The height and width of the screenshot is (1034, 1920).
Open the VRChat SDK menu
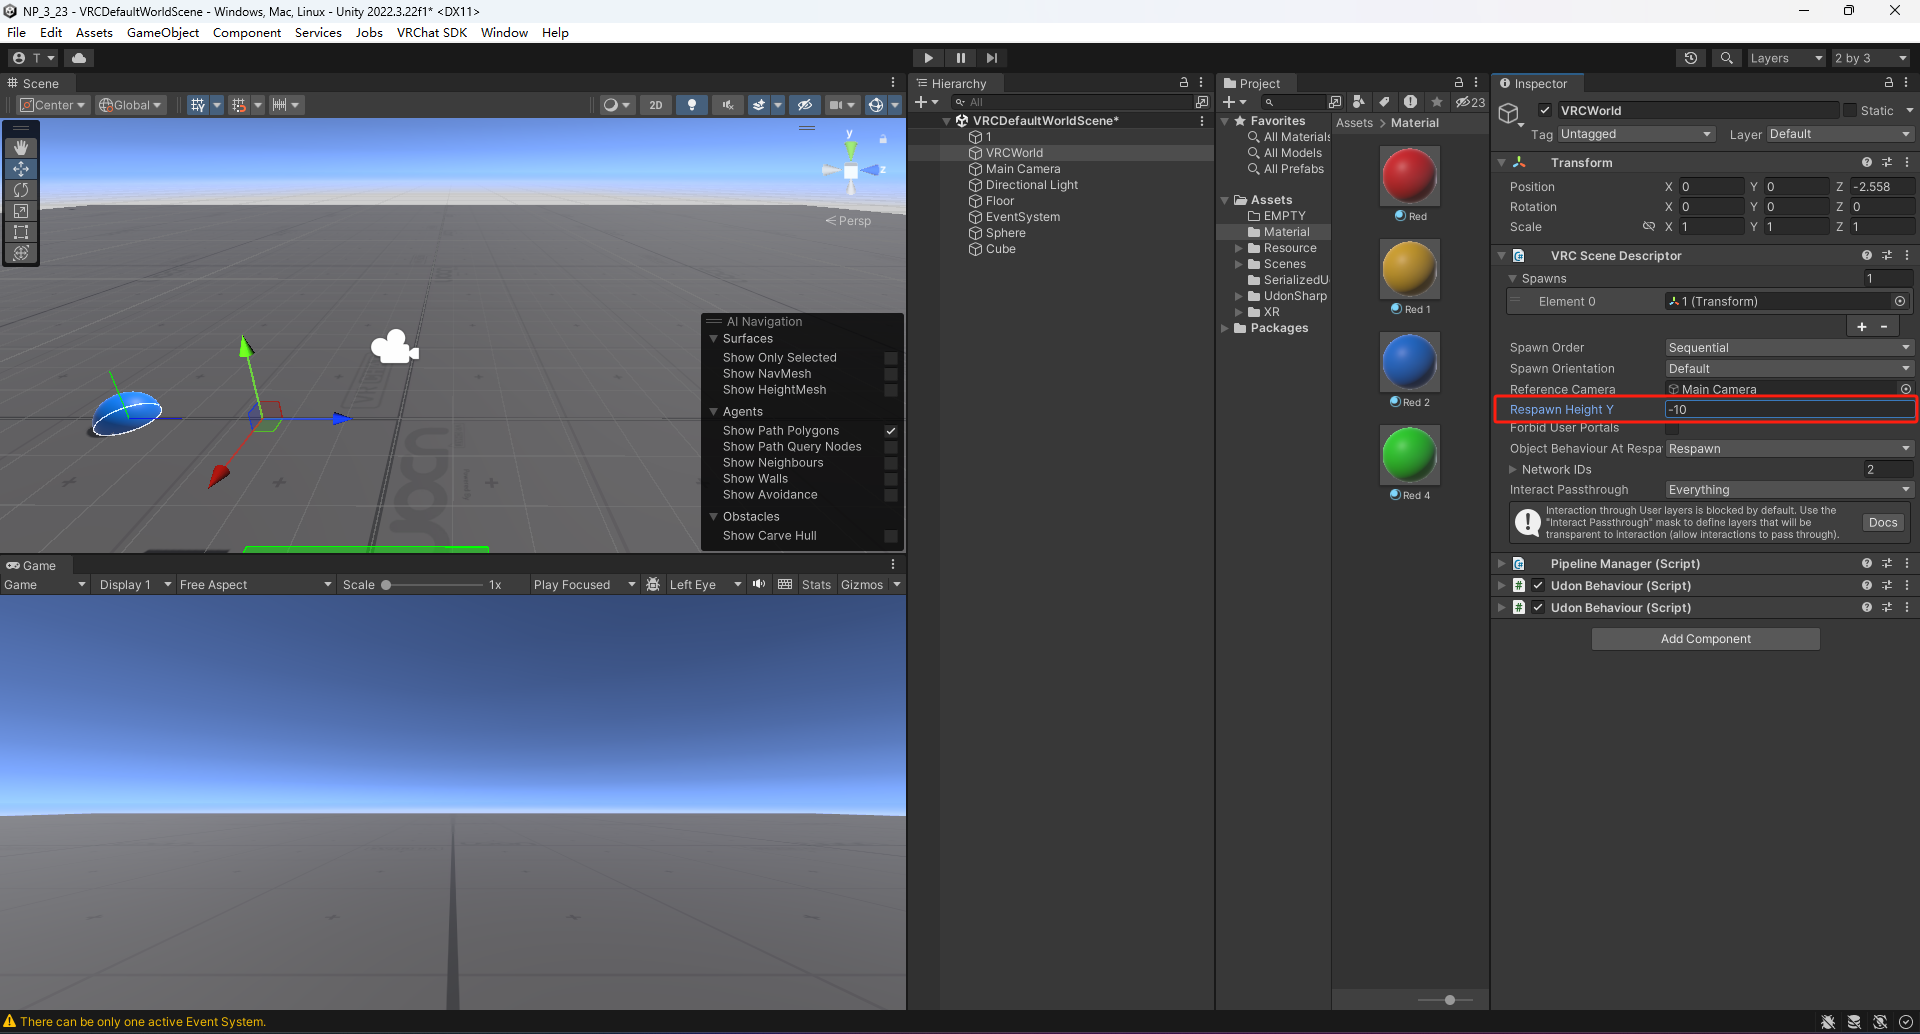pos(432,33)
